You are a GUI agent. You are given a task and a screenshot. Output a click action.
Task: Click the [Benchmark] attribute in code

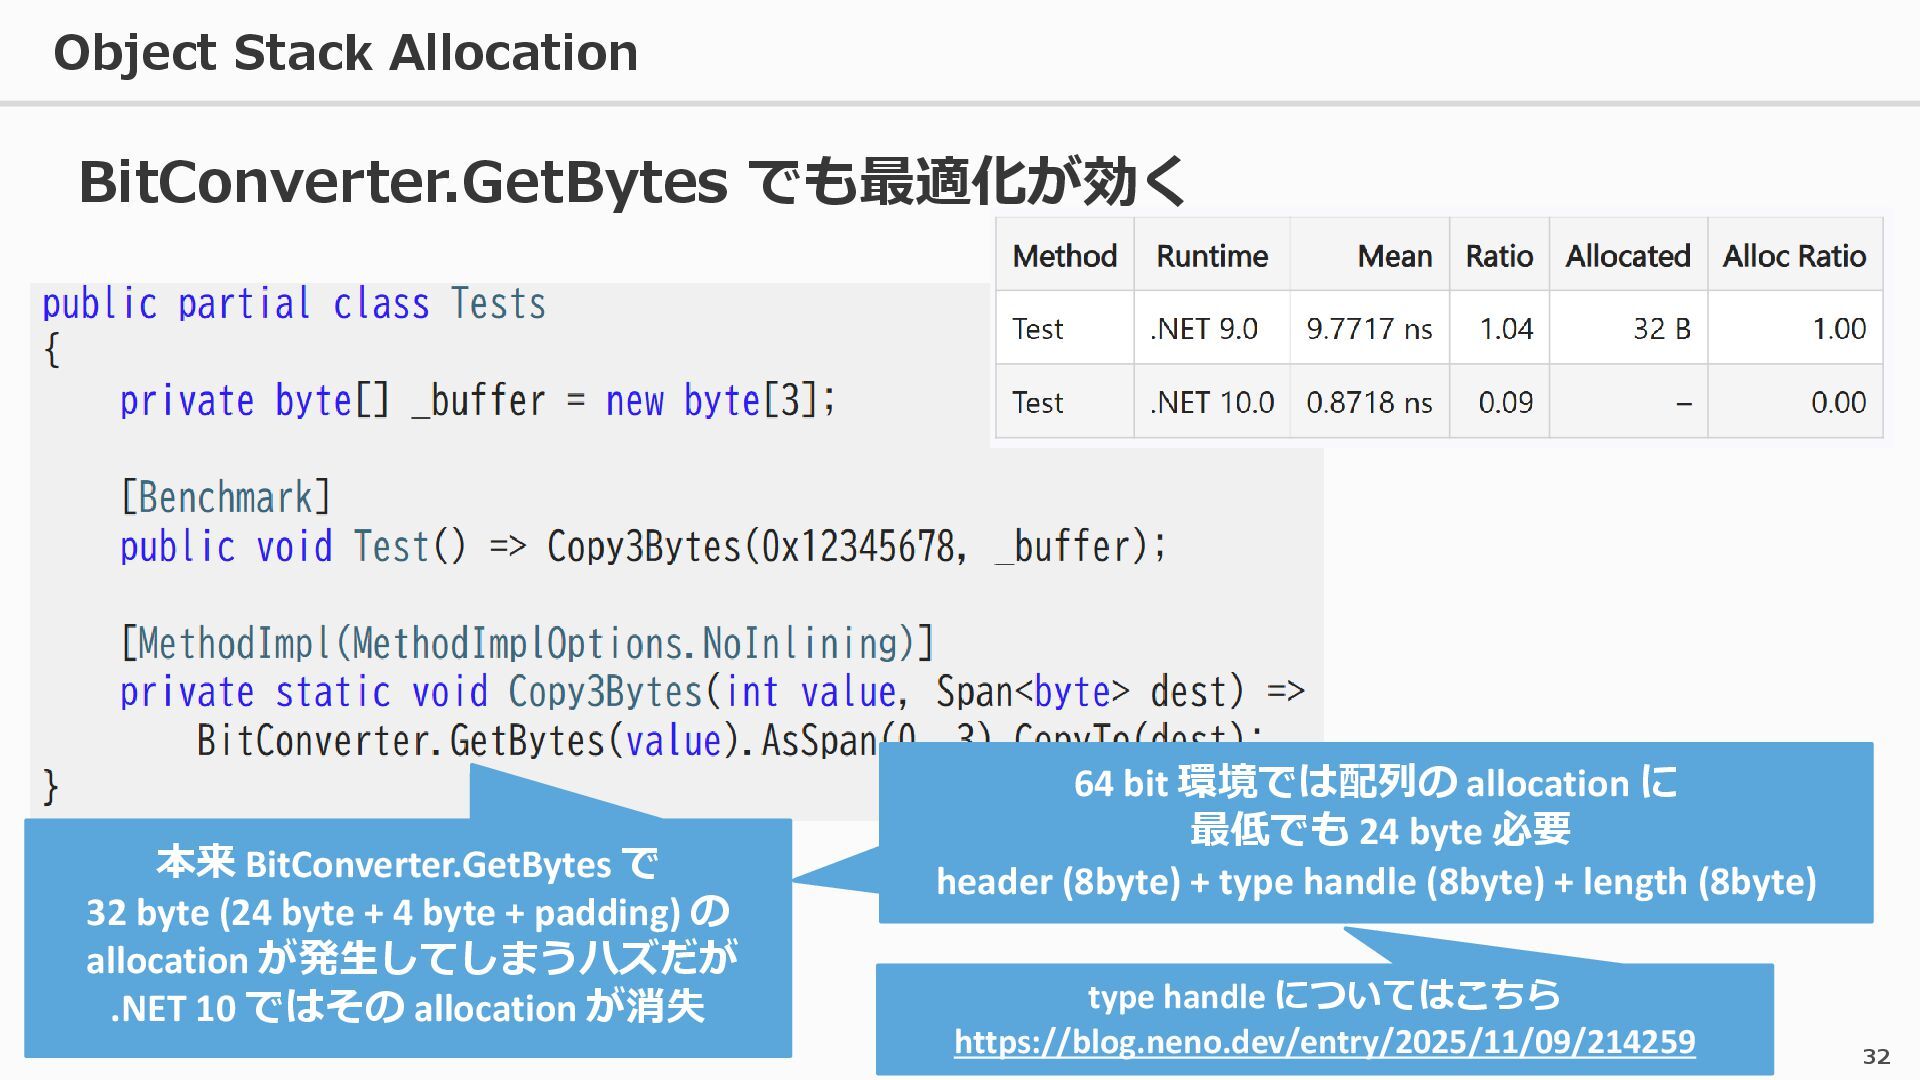225,497
